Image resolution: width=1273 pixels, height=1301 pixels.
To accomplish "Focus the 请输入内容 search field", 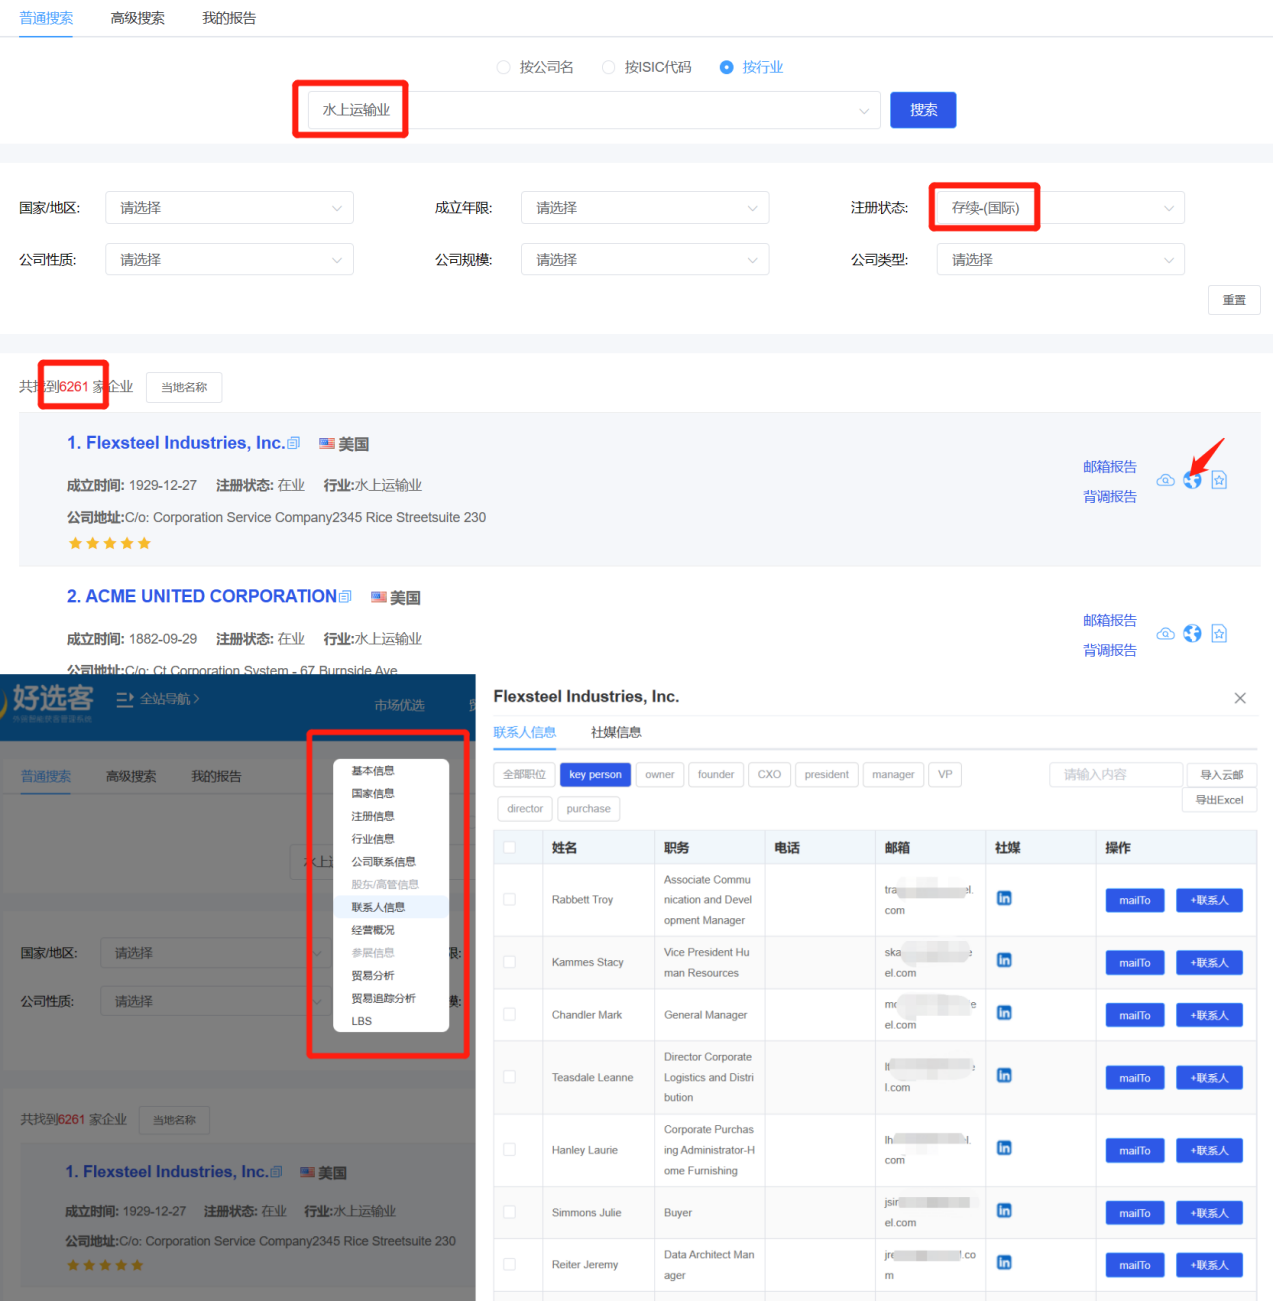I will click(x=1116, y=774).
